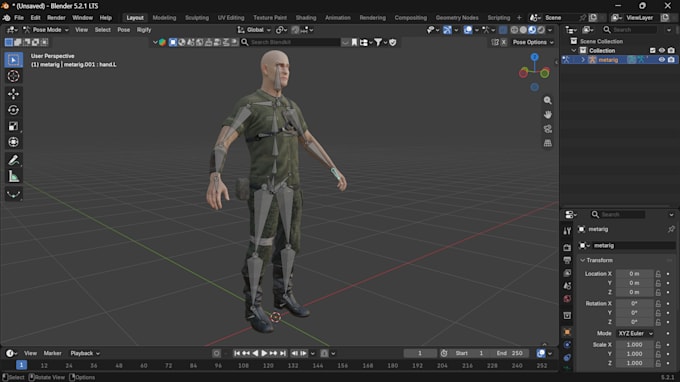Open the View Layer properties tab
Image resolution: width=680 pixels, height=382 pixels.
coord(567,273)
